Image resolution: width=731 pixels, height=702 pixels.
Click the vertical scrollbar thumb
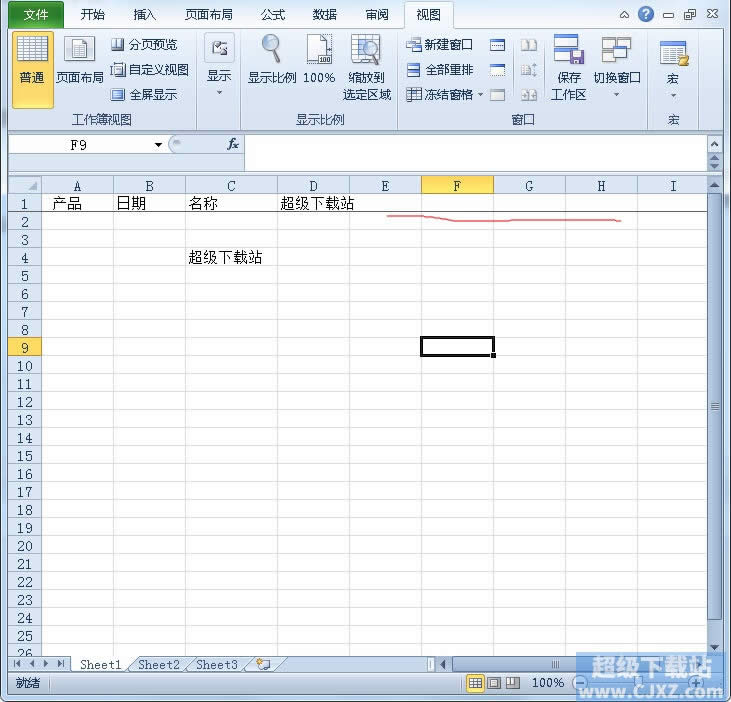tap(715, 406)
